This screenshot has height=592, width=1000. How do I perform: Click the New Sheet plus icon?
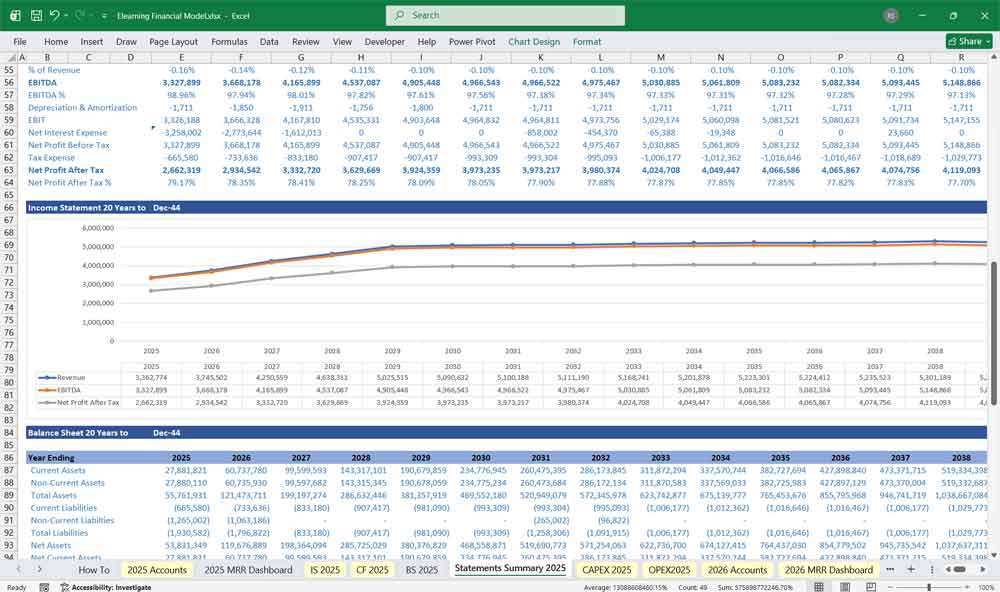pyautogui.click(x=911, y=568)
